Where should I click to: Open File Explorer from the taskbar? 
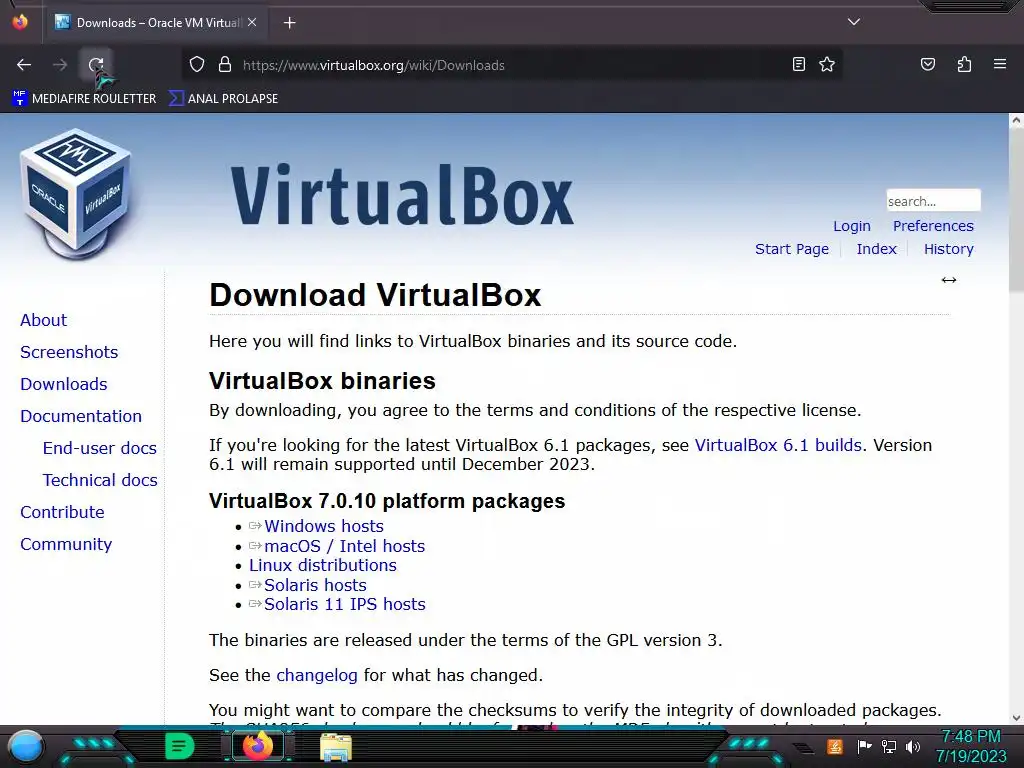click(x=336, y=747)
